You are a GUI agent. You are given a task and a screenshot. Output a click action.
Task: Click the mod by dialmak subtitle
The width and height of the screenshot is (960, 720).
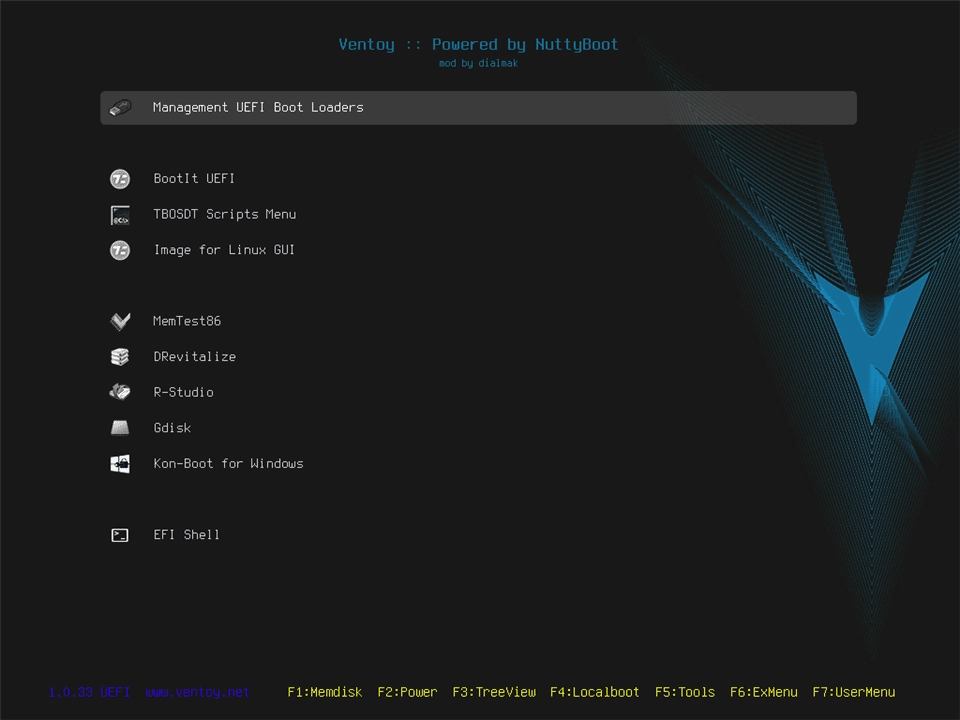click(478, 63)
